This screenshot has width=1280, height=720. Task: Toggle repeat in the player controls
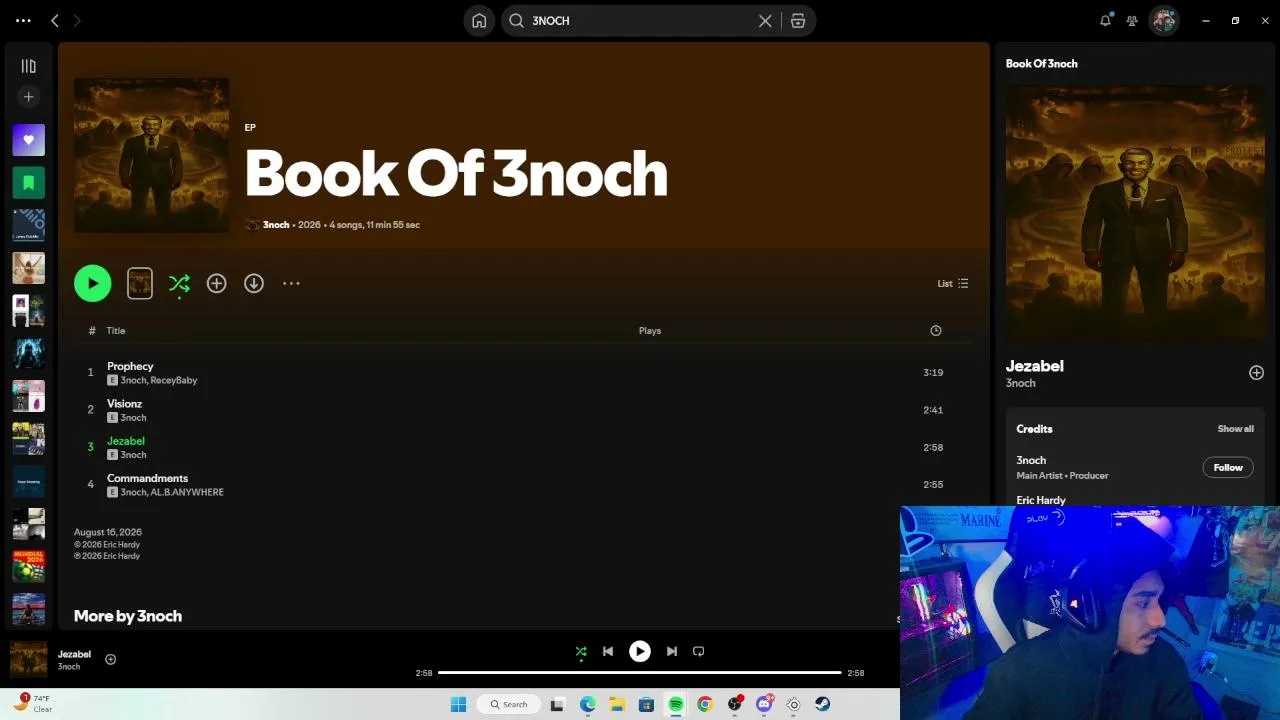[699, 652]
